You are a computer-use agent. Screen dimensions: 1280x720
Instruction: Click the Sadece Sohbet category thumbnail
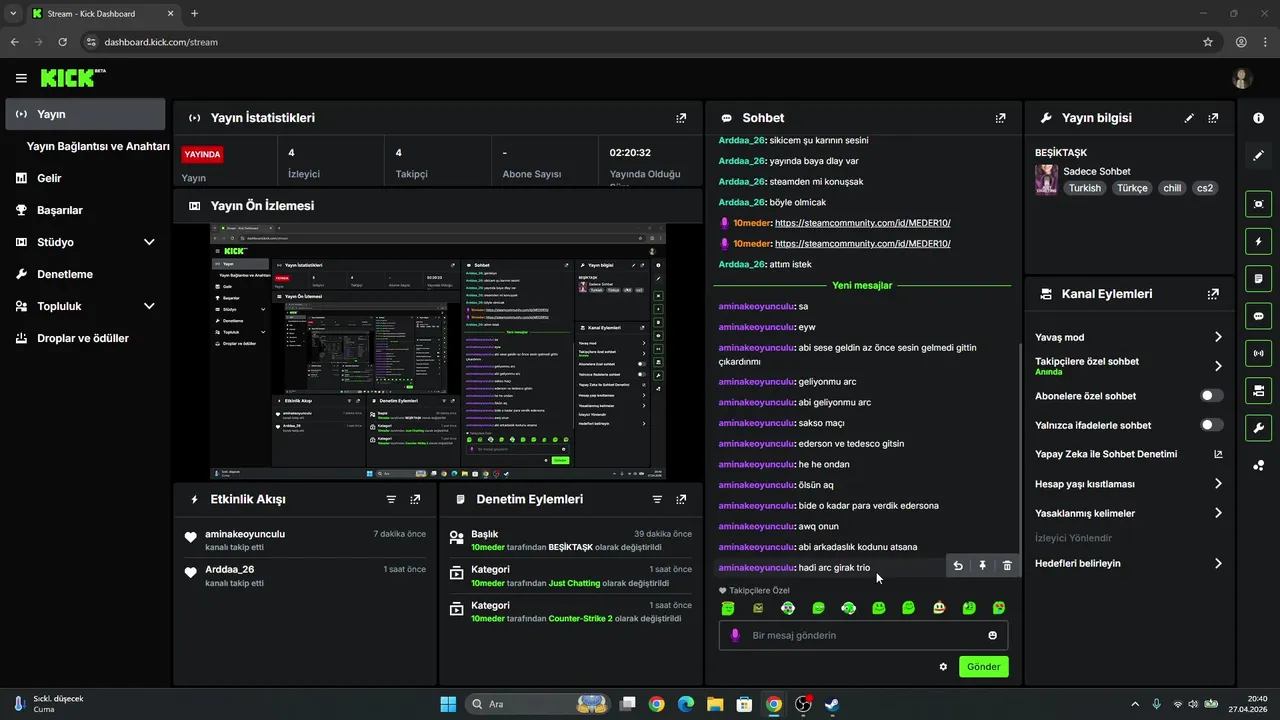tap(1046, 180)
